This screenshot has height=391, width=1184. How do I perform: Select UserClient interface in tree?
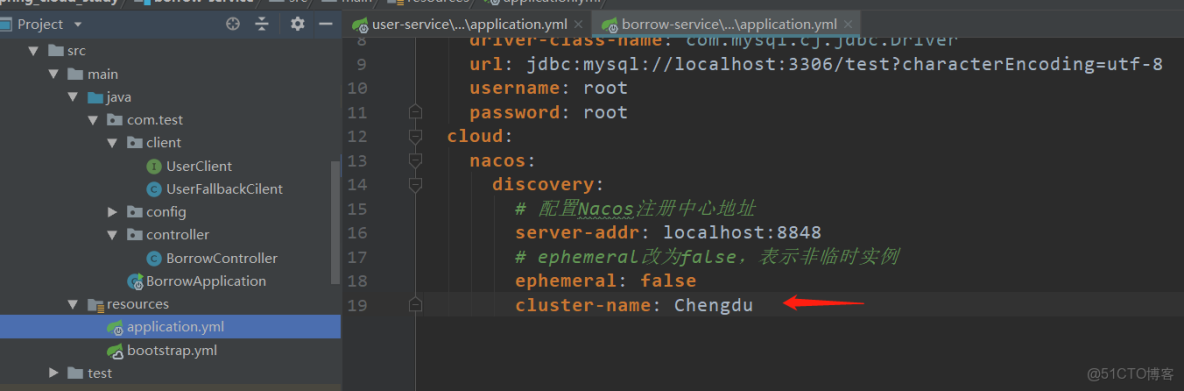pyautogui.click(x=199, y=166)
